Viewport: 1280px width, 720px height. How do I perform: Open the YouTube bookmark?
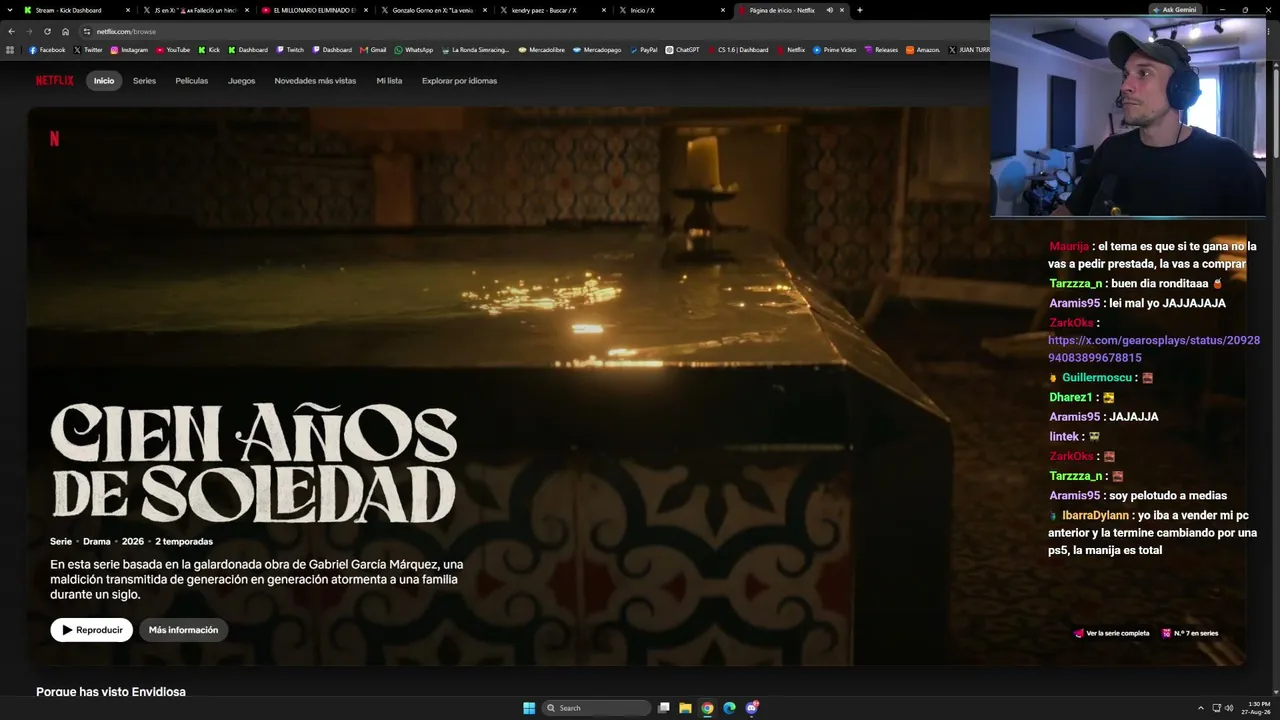(173, 50)
